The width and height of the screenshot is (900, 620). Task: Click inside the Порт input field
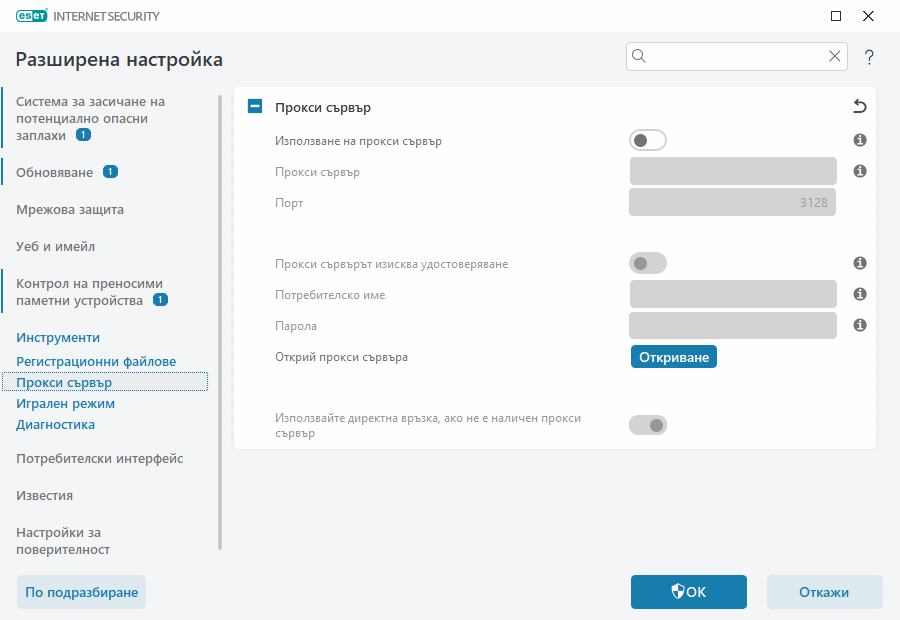coord(732,202)
